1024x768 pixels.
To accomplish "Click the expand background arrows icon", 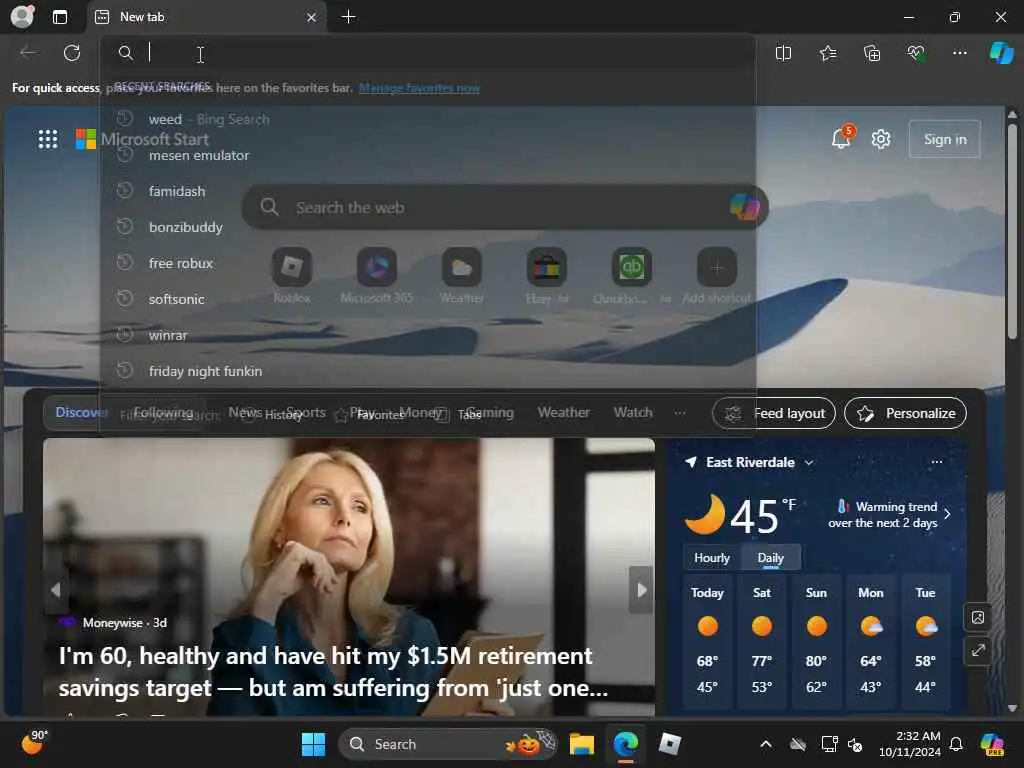I will (x=978, y=650).
